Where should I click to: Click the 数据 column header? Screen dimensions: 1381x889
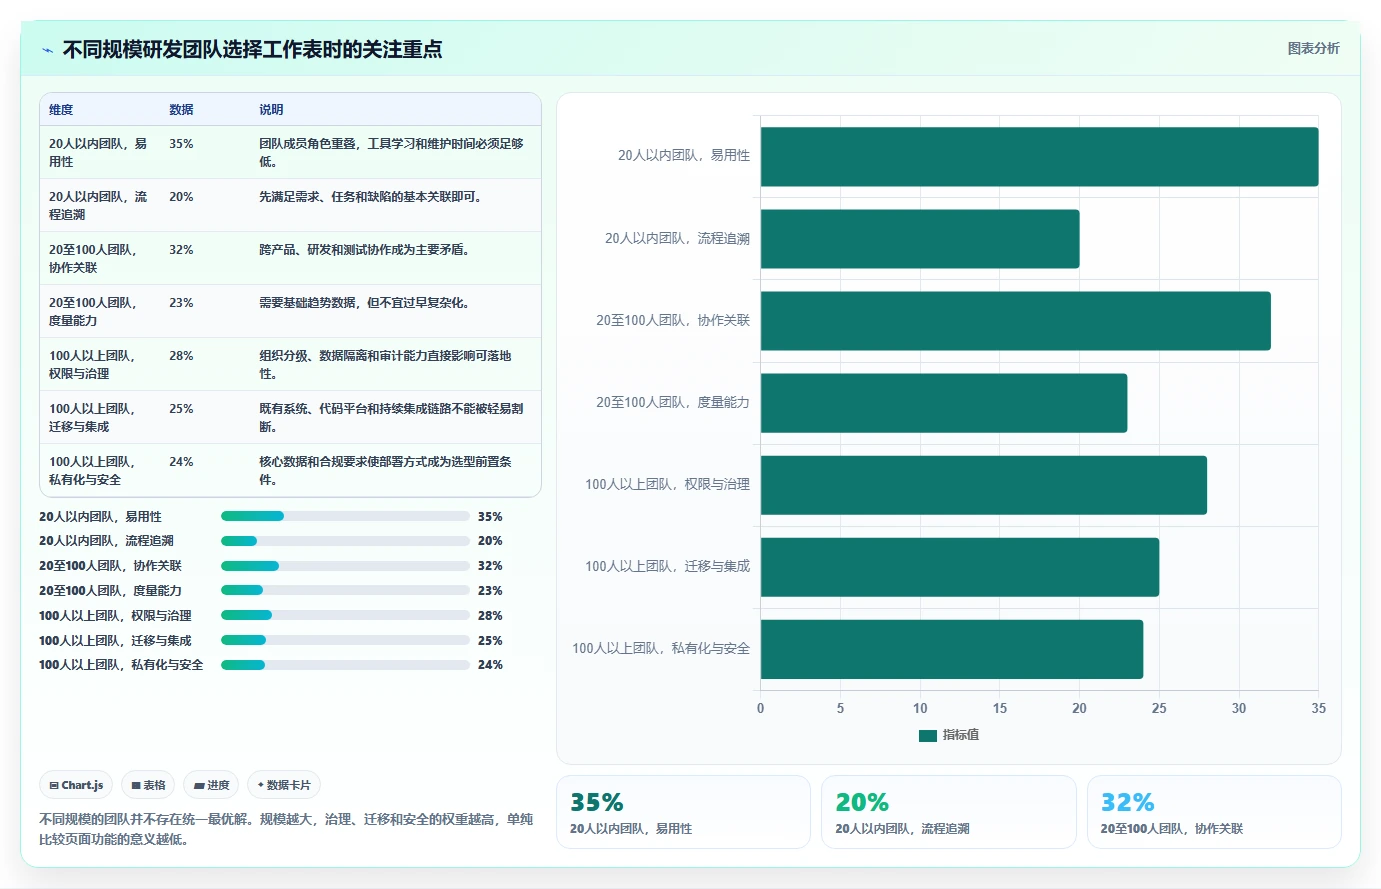click(x=181, y=110)
